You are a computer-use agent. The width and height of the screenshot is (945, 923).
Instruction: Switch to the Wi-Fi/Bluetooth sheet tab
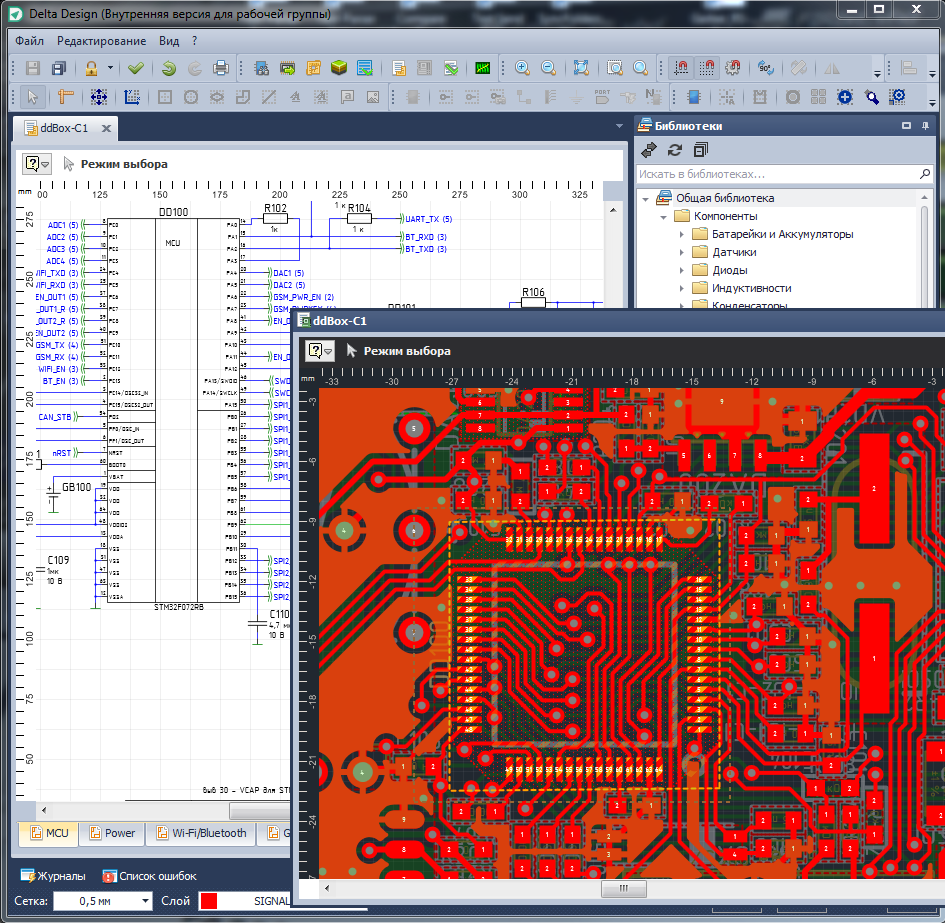202,833
